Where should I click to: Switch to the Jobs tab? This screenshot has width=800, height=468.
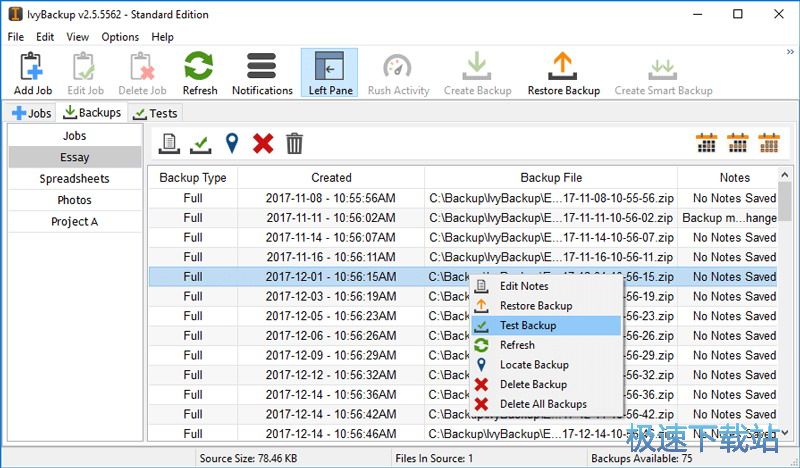32,113
